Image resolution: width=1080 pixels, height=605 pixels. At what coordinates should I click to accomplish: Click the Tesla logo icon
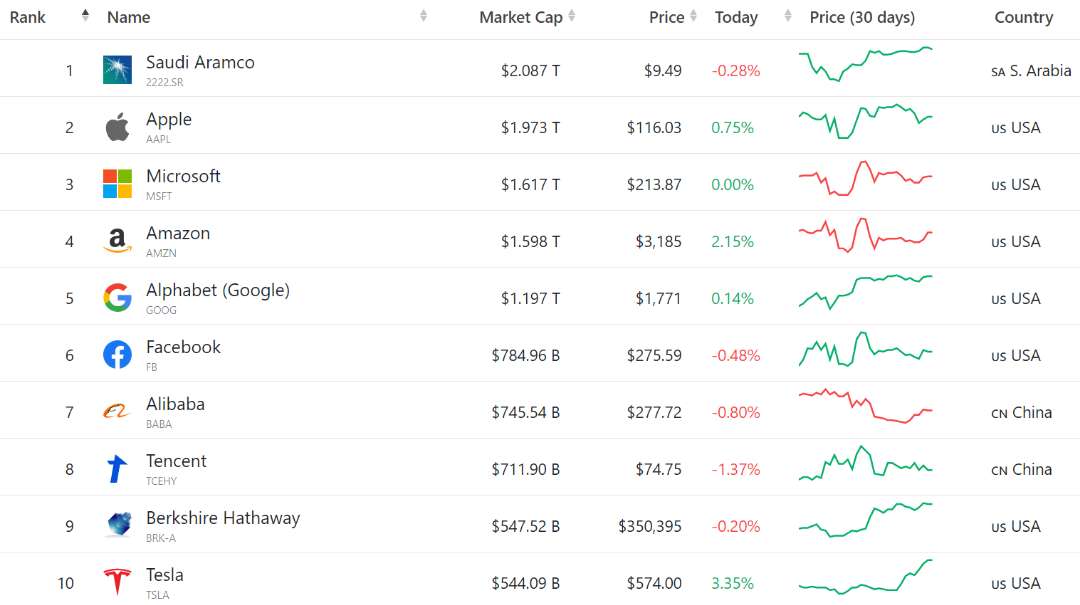point(117,582)
